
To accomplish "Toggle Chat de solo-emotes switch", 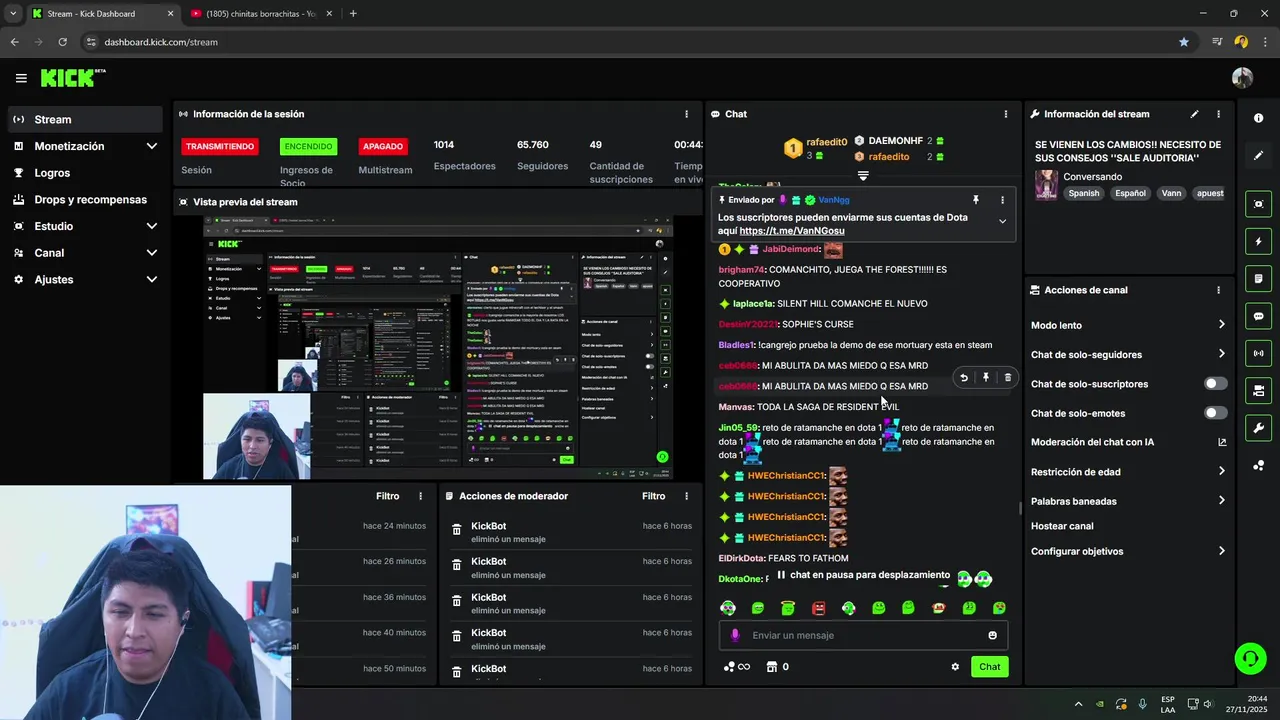I will pyautogui.click(x=1216, y=413).
